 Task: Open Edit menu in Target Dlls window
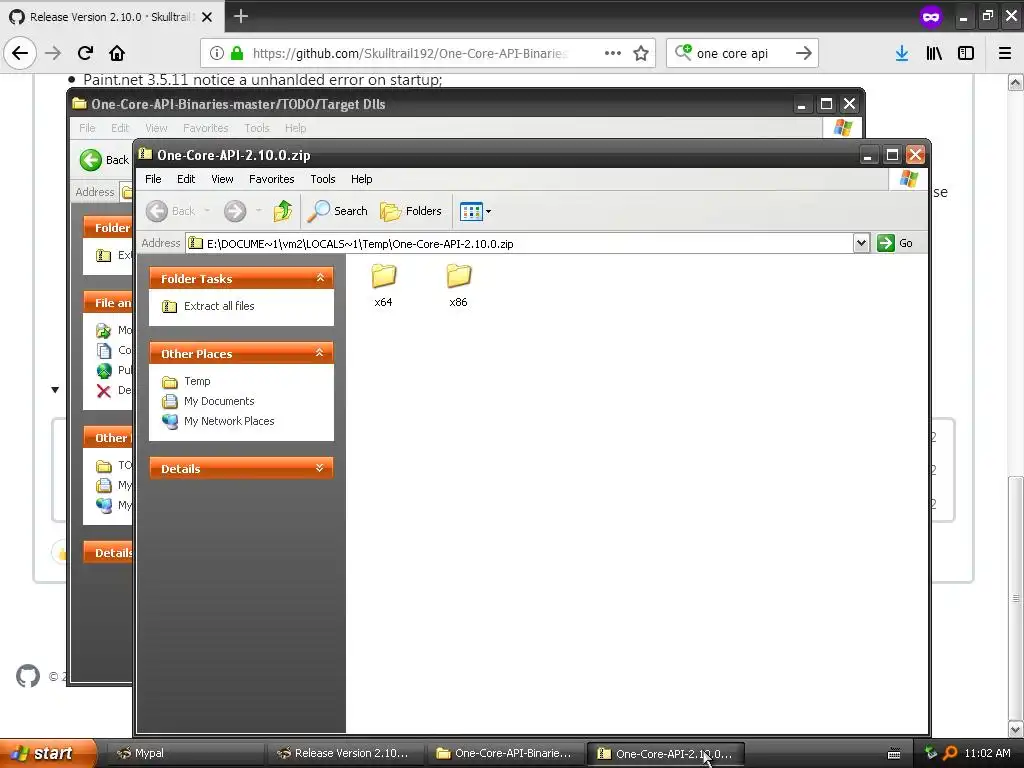click(x=120, y=128)
